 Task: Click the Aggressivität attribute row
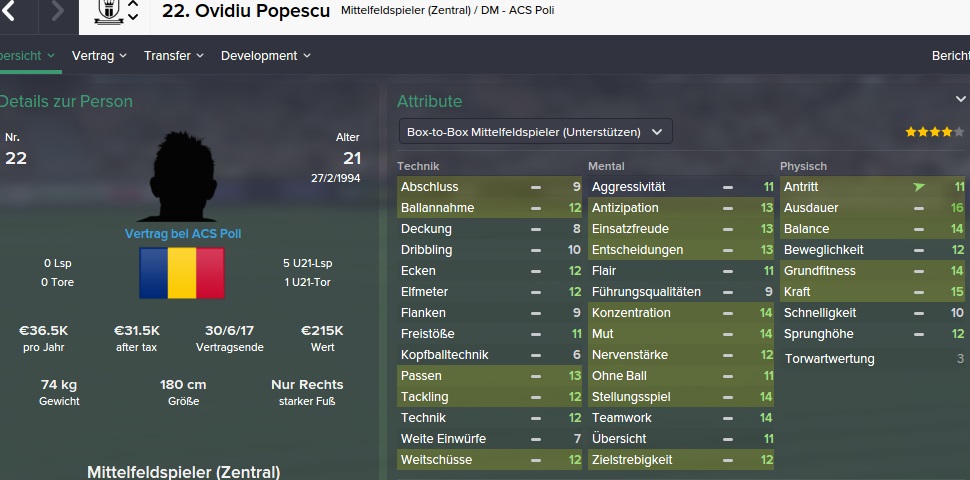(681, 187)
